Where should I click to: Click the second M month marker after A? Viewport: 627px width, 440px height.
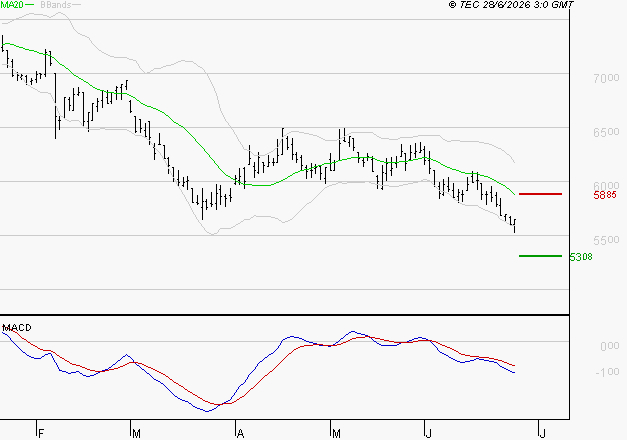click(x=336, y=434)
